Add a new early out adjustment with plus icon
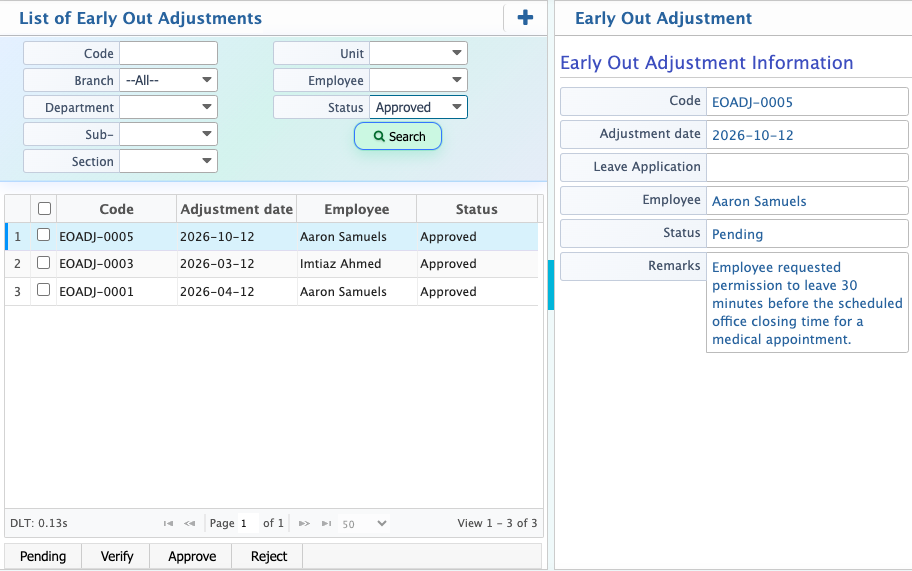The width and height of the screenshot is (912, 571). pyautogui.click(x=525, y=17)
